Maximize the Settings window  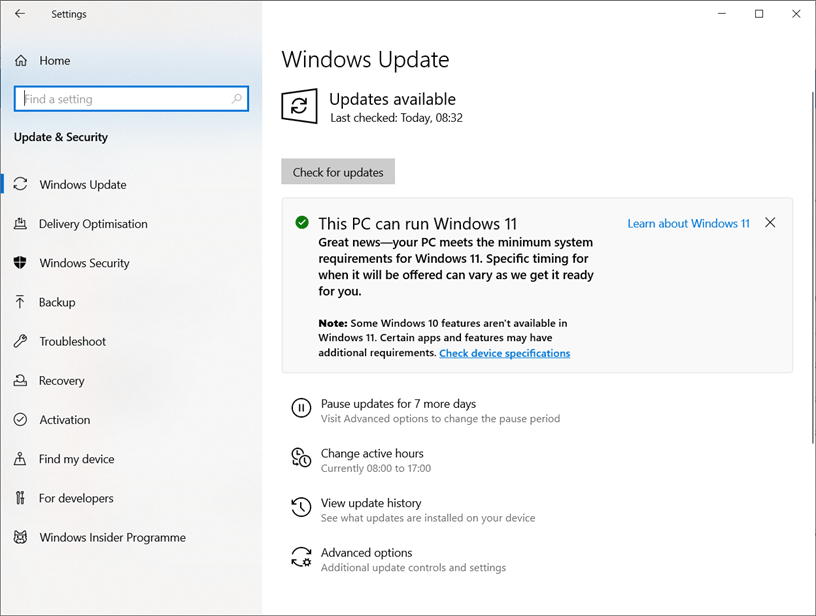[x=759, y=14]
